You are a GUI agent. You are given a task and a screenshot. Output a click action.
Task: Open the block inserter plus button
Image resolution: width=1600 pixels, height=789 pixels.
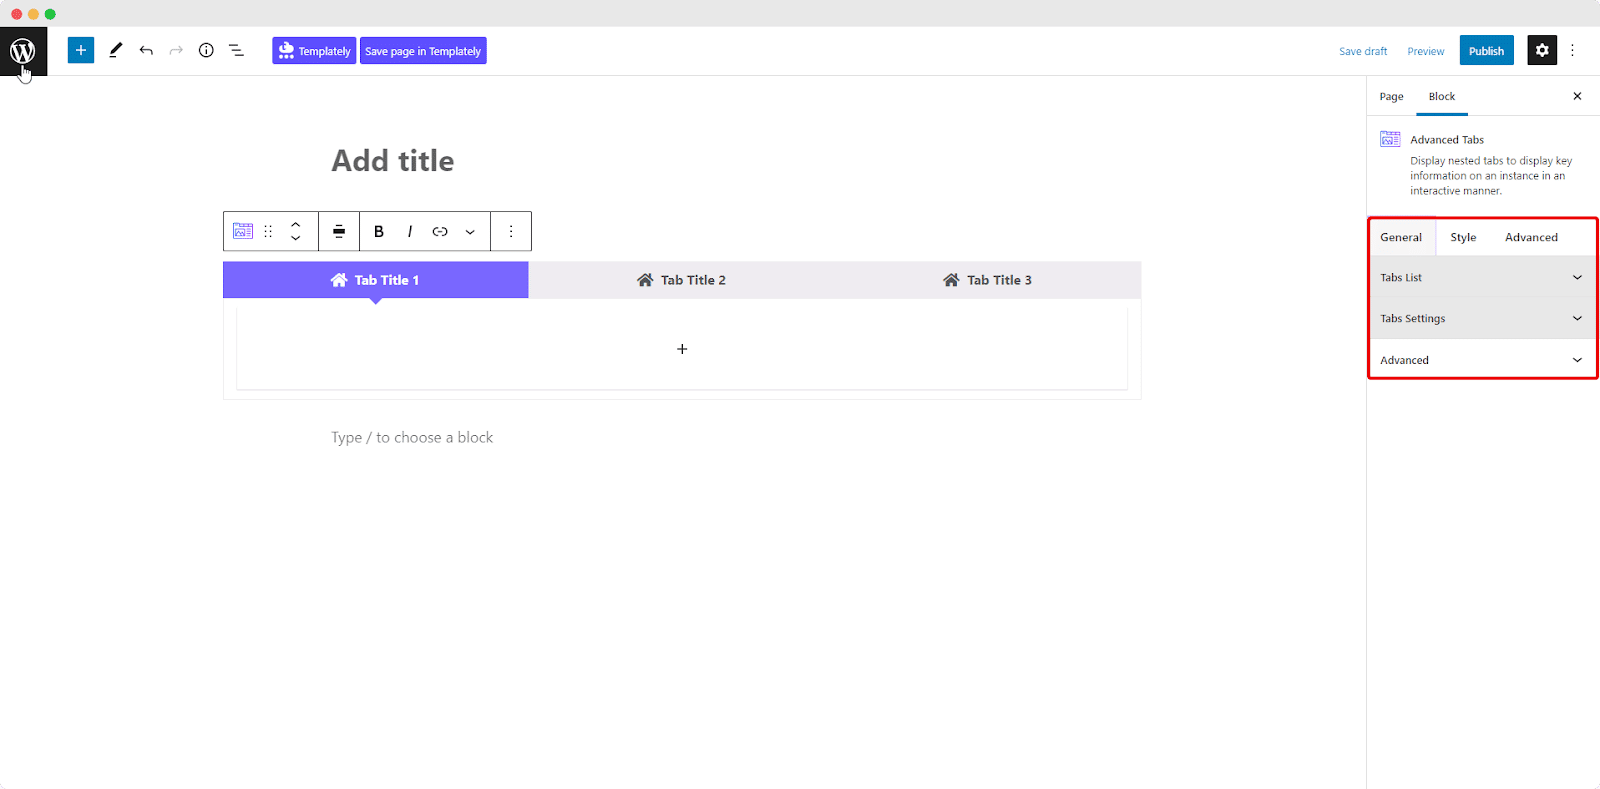coord(81,50)
